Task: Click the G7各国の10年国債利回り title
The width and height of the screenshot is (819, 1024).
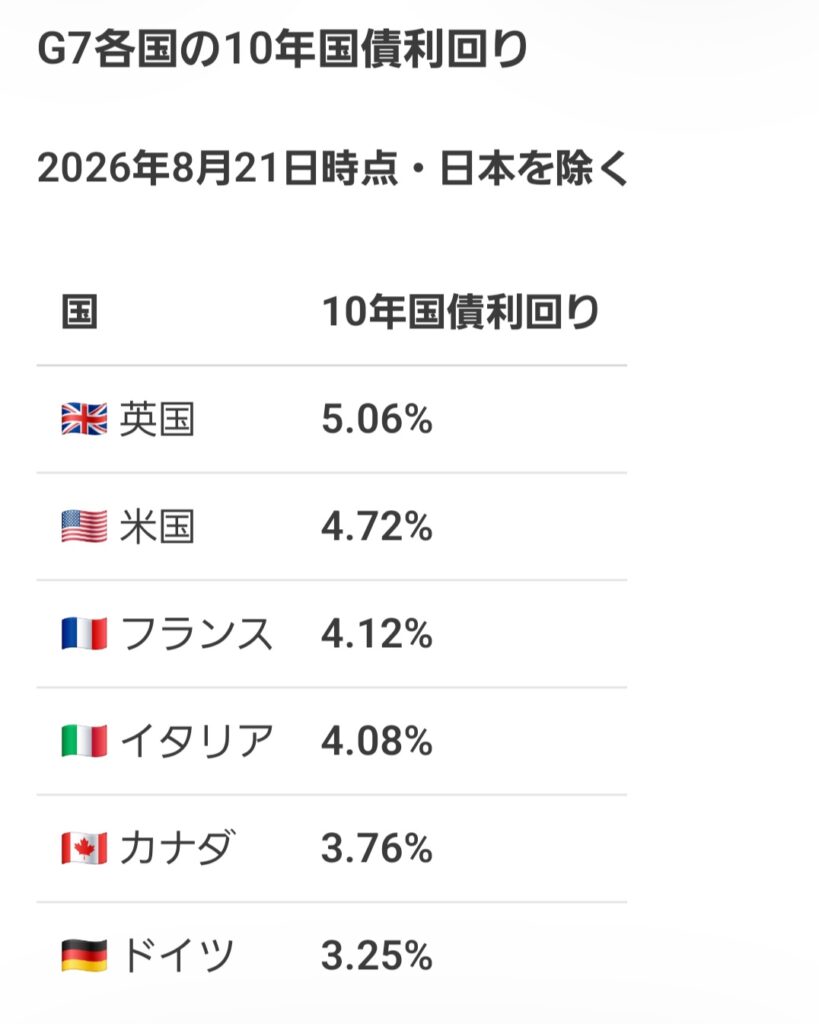Action: tap(283, 50)
